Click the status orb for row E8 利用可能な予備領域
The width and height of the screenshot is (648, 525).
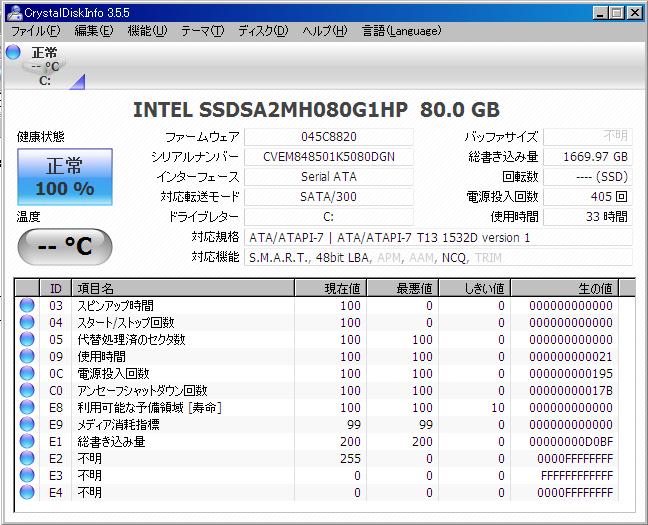click(x=27, y=408)
